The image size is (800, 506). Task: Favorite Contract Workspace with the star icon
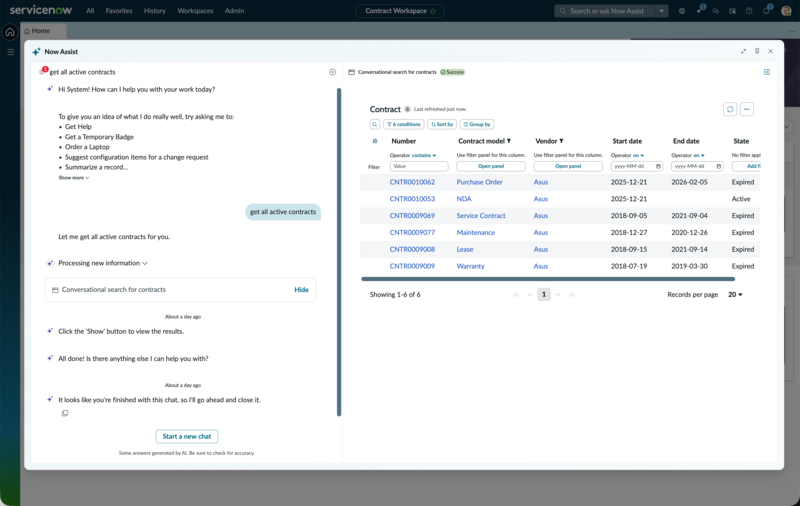click(x=433, y=11)
